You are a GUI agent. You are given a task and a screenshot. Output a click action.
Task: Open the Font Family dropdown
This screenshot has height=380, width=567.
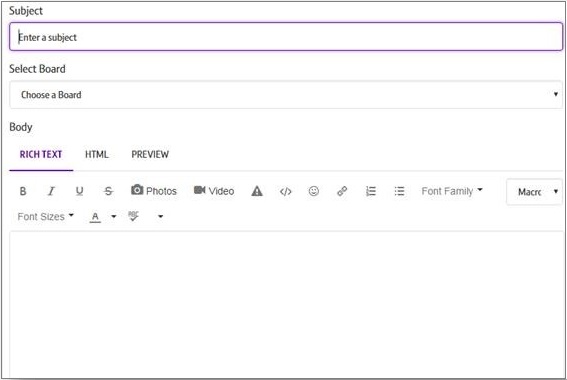point(452,191)
